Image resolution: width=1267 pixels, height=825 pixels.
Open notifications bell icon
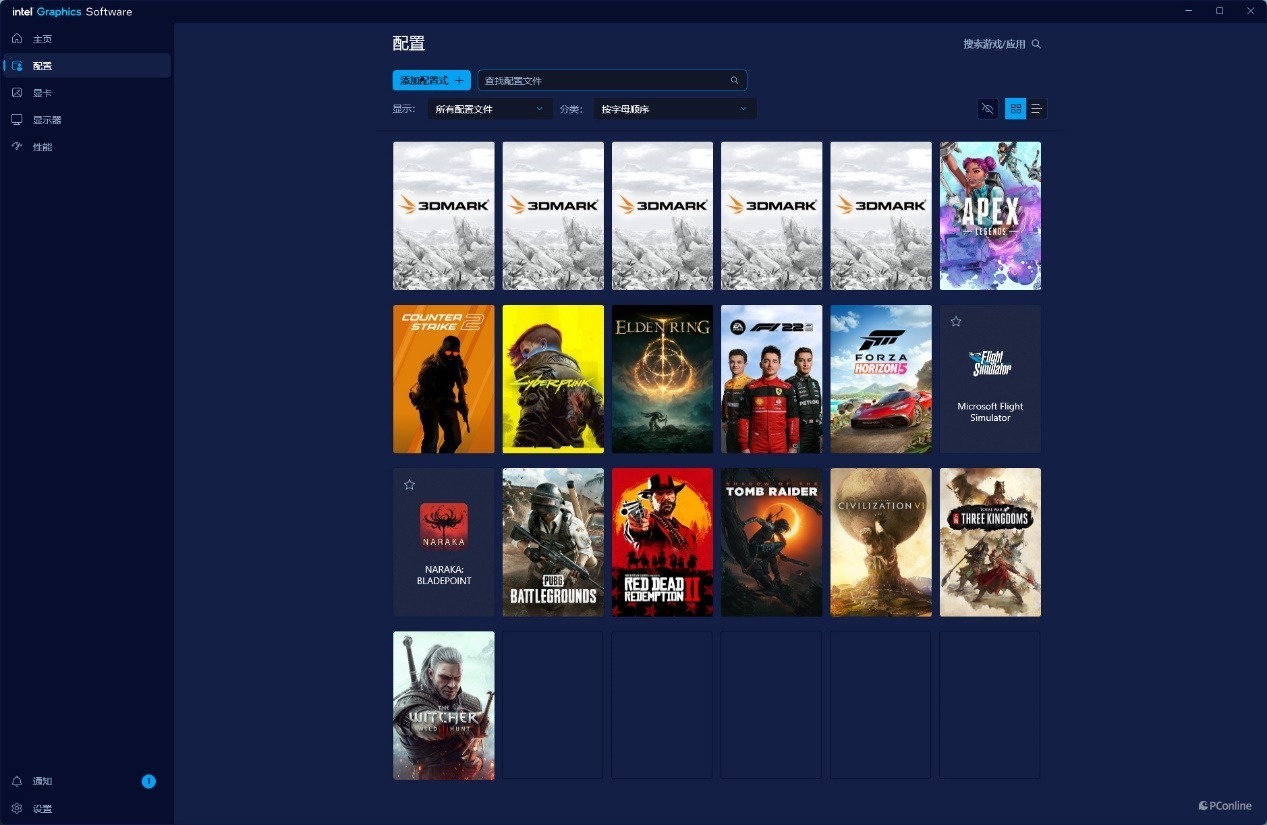coord(17,781)
